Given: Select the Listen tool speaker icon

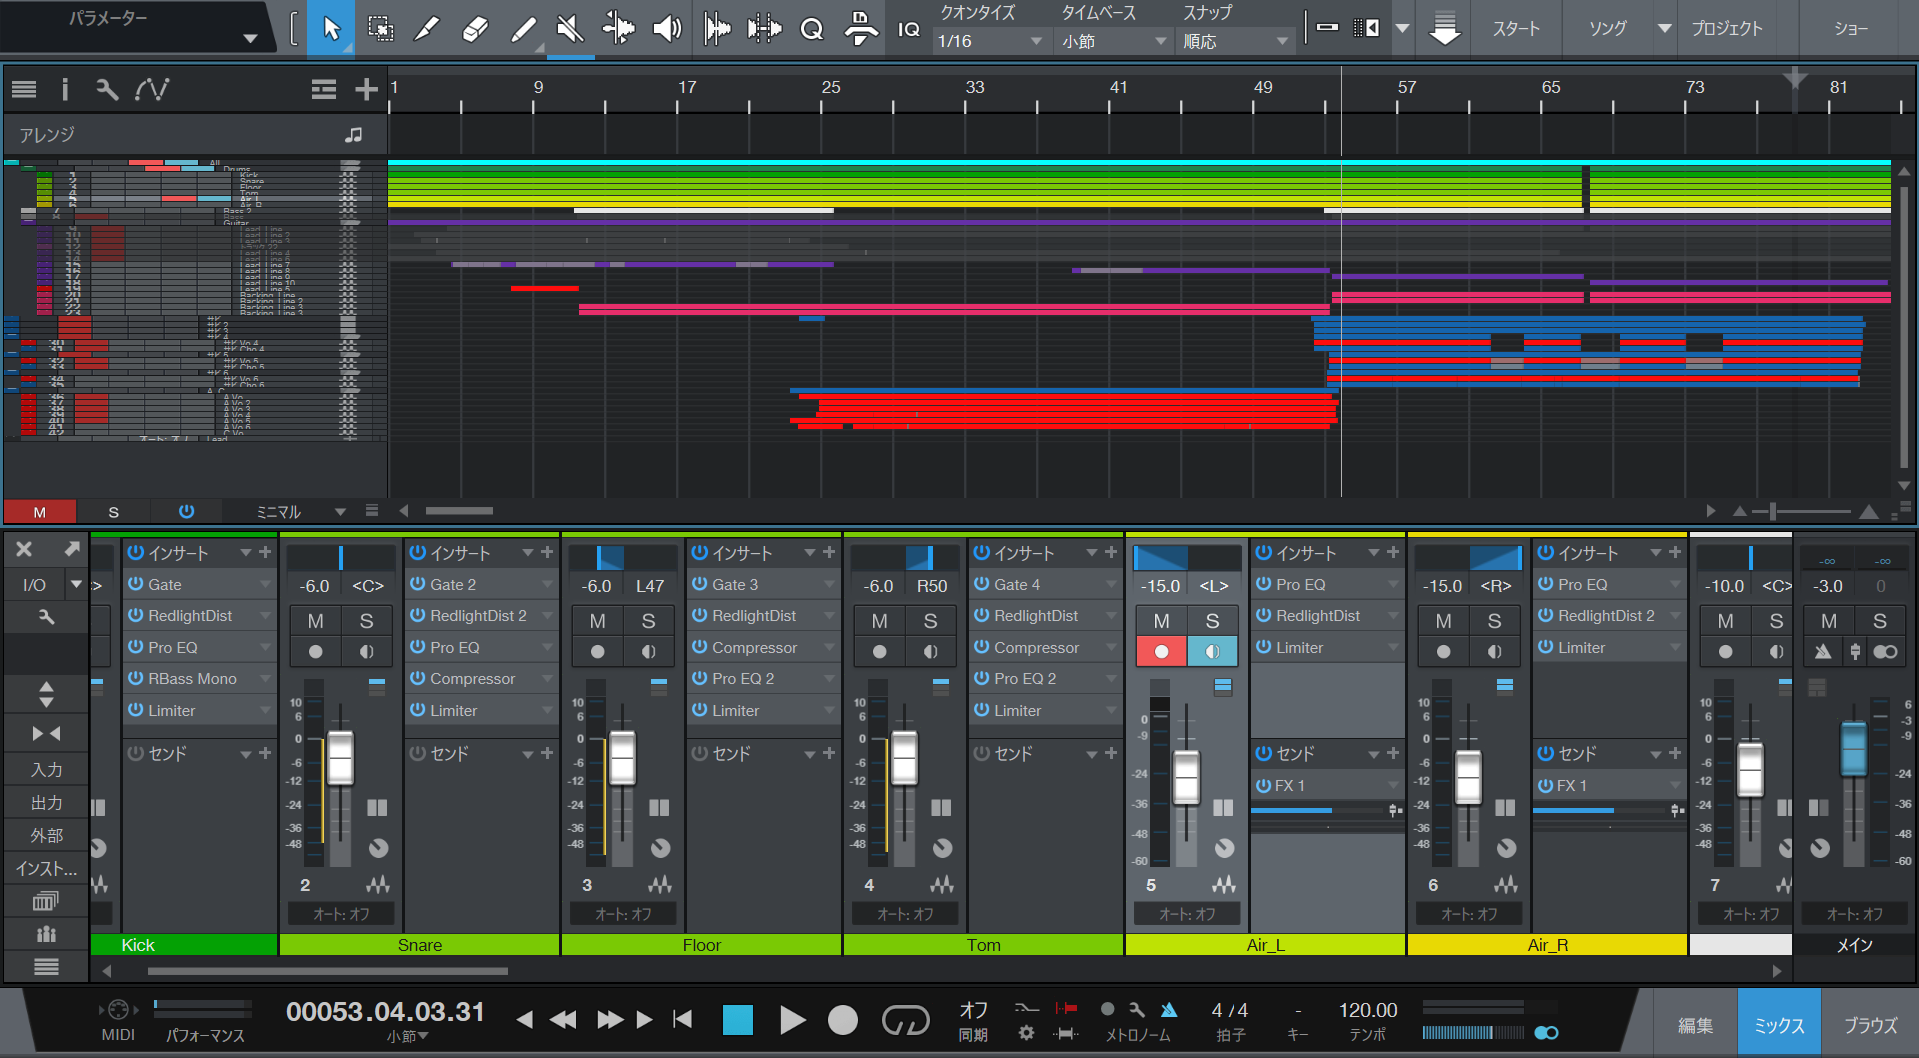Looking at the screenshot, I should pos(667,28).
